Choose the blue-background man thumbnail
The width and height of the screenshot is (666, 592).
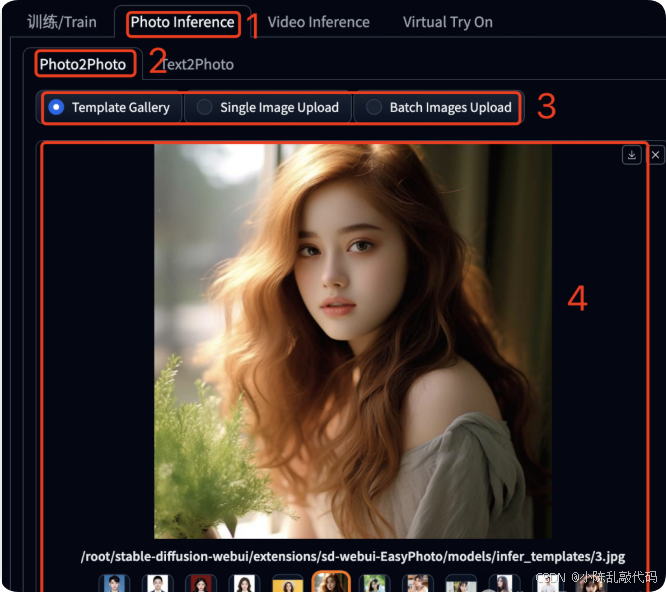(114, 583)
